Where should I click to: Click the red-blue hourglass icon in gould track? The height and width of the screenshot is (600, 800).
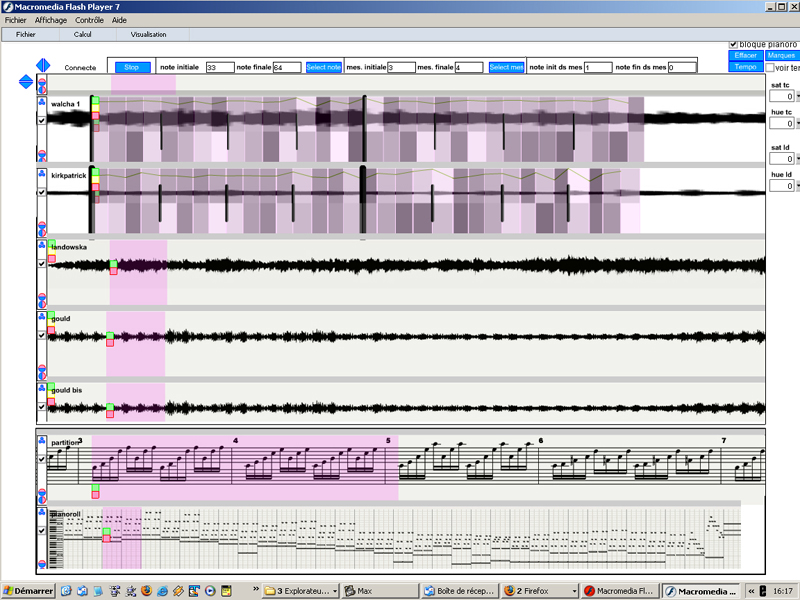[x=42, y=371]
